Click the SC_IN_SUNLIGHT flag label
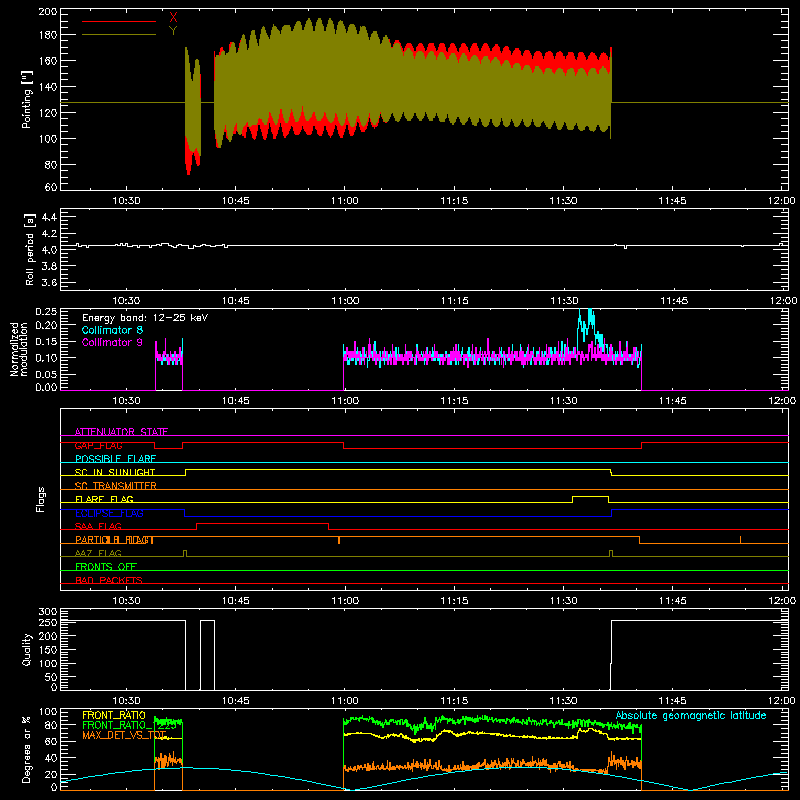Image resolution: width=800 pixels, height=800 pixels. (115, 472)
